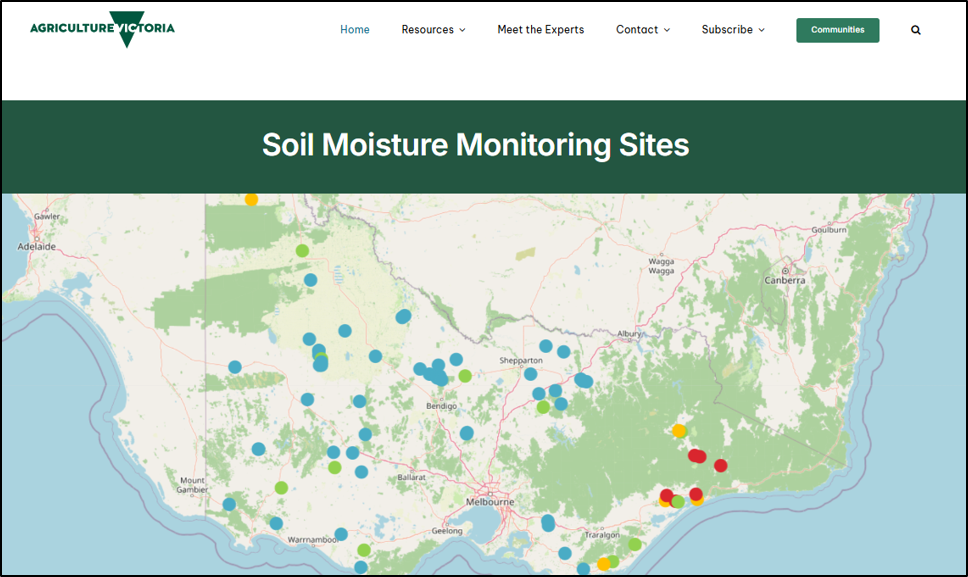Click the Agriculture Victoria logo
This screenshot has height=577, width=968.
(x=102, y=29)
